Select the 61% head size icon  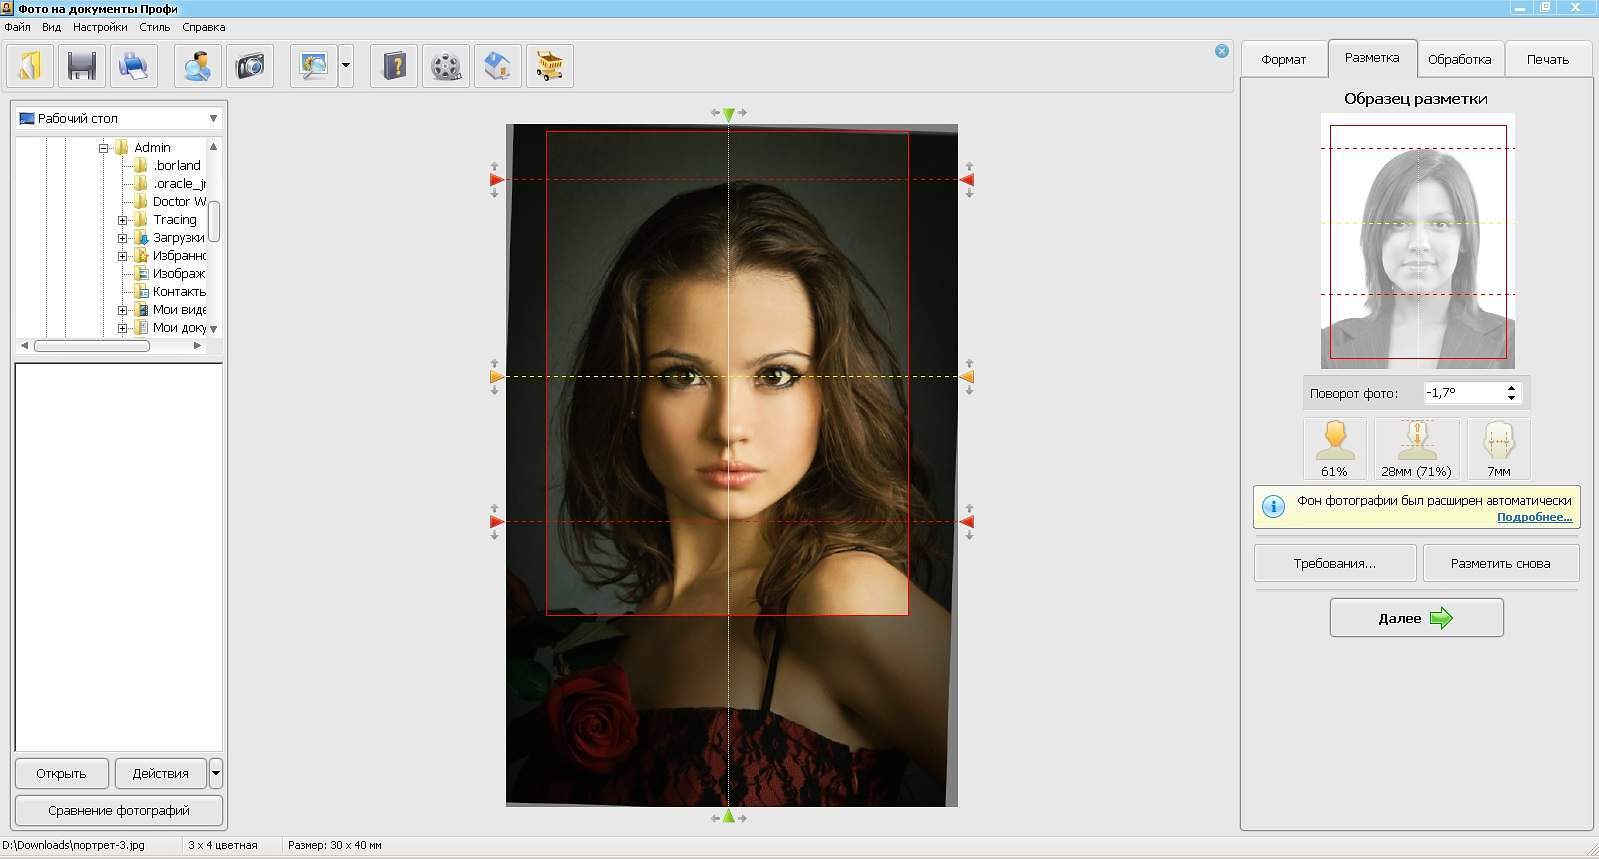pos(1334,448)
